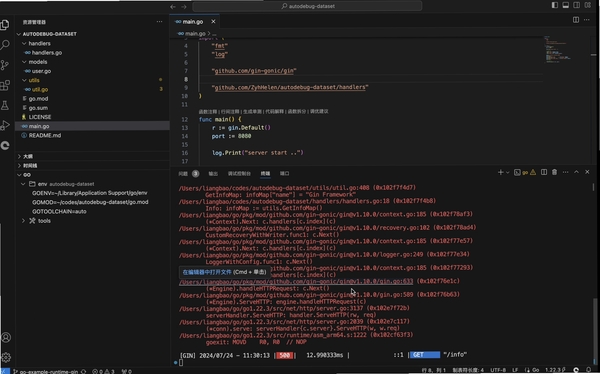The image size is (600, 374).
Task: Open the Extensions view
Action: pyautogui.click(x=5, y=85)
